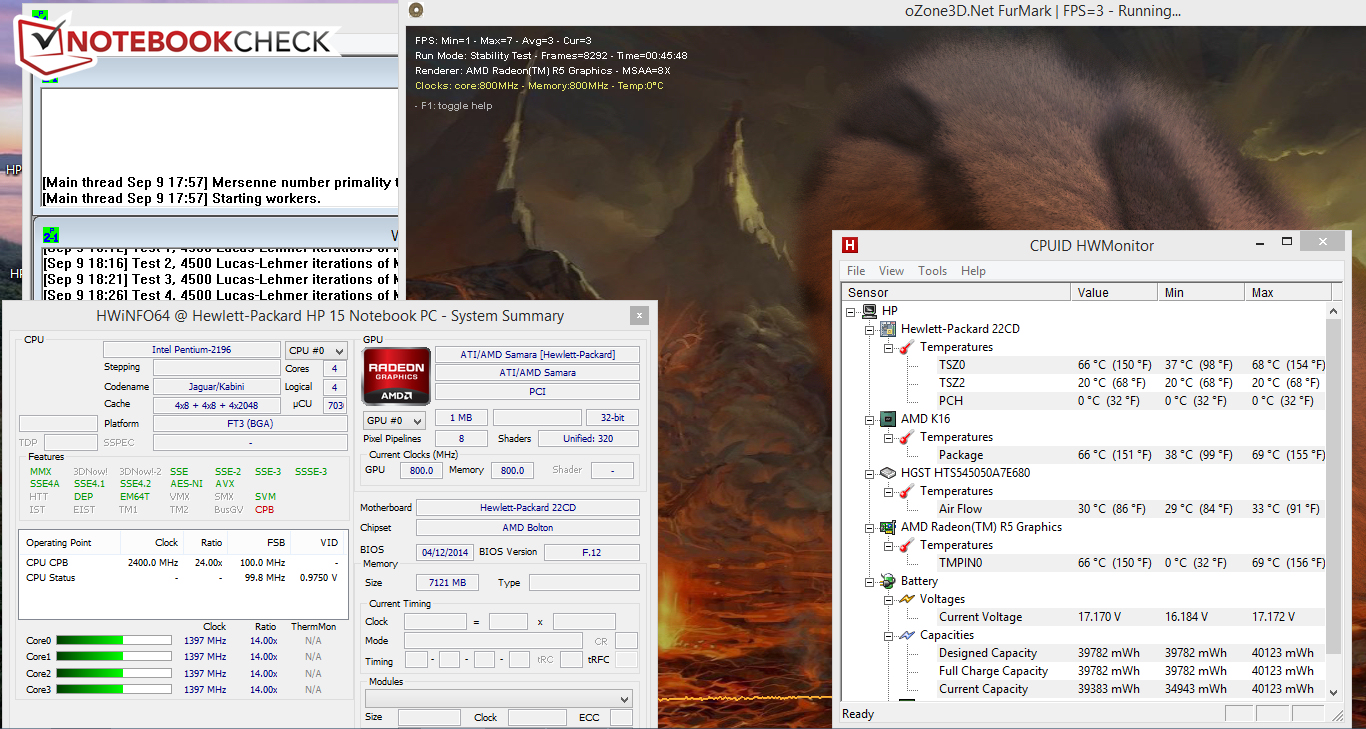Click the yellow Voltages waveform icon

[906, 599]
